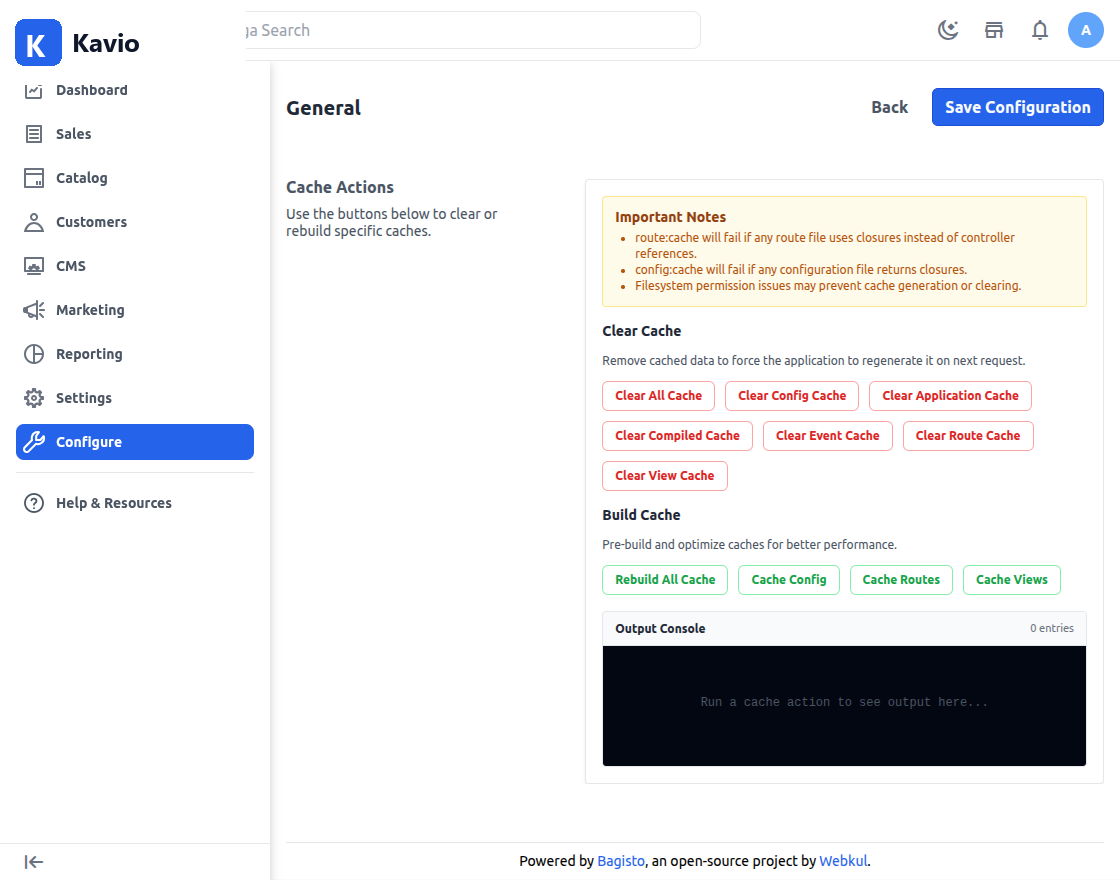Open the Webkul footer link

click(x=843, y=861)
